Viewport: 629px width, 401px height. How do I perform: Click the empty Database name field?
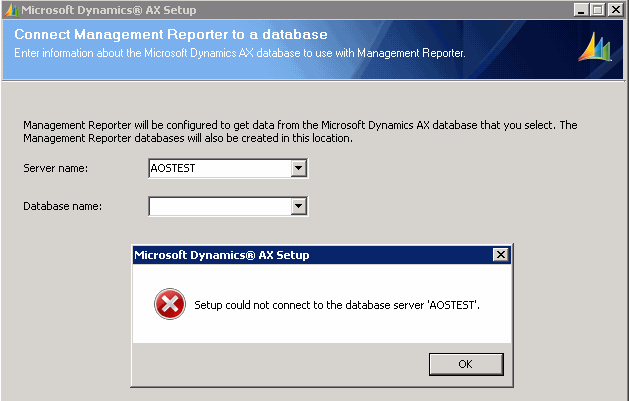[x=218, y=206]
